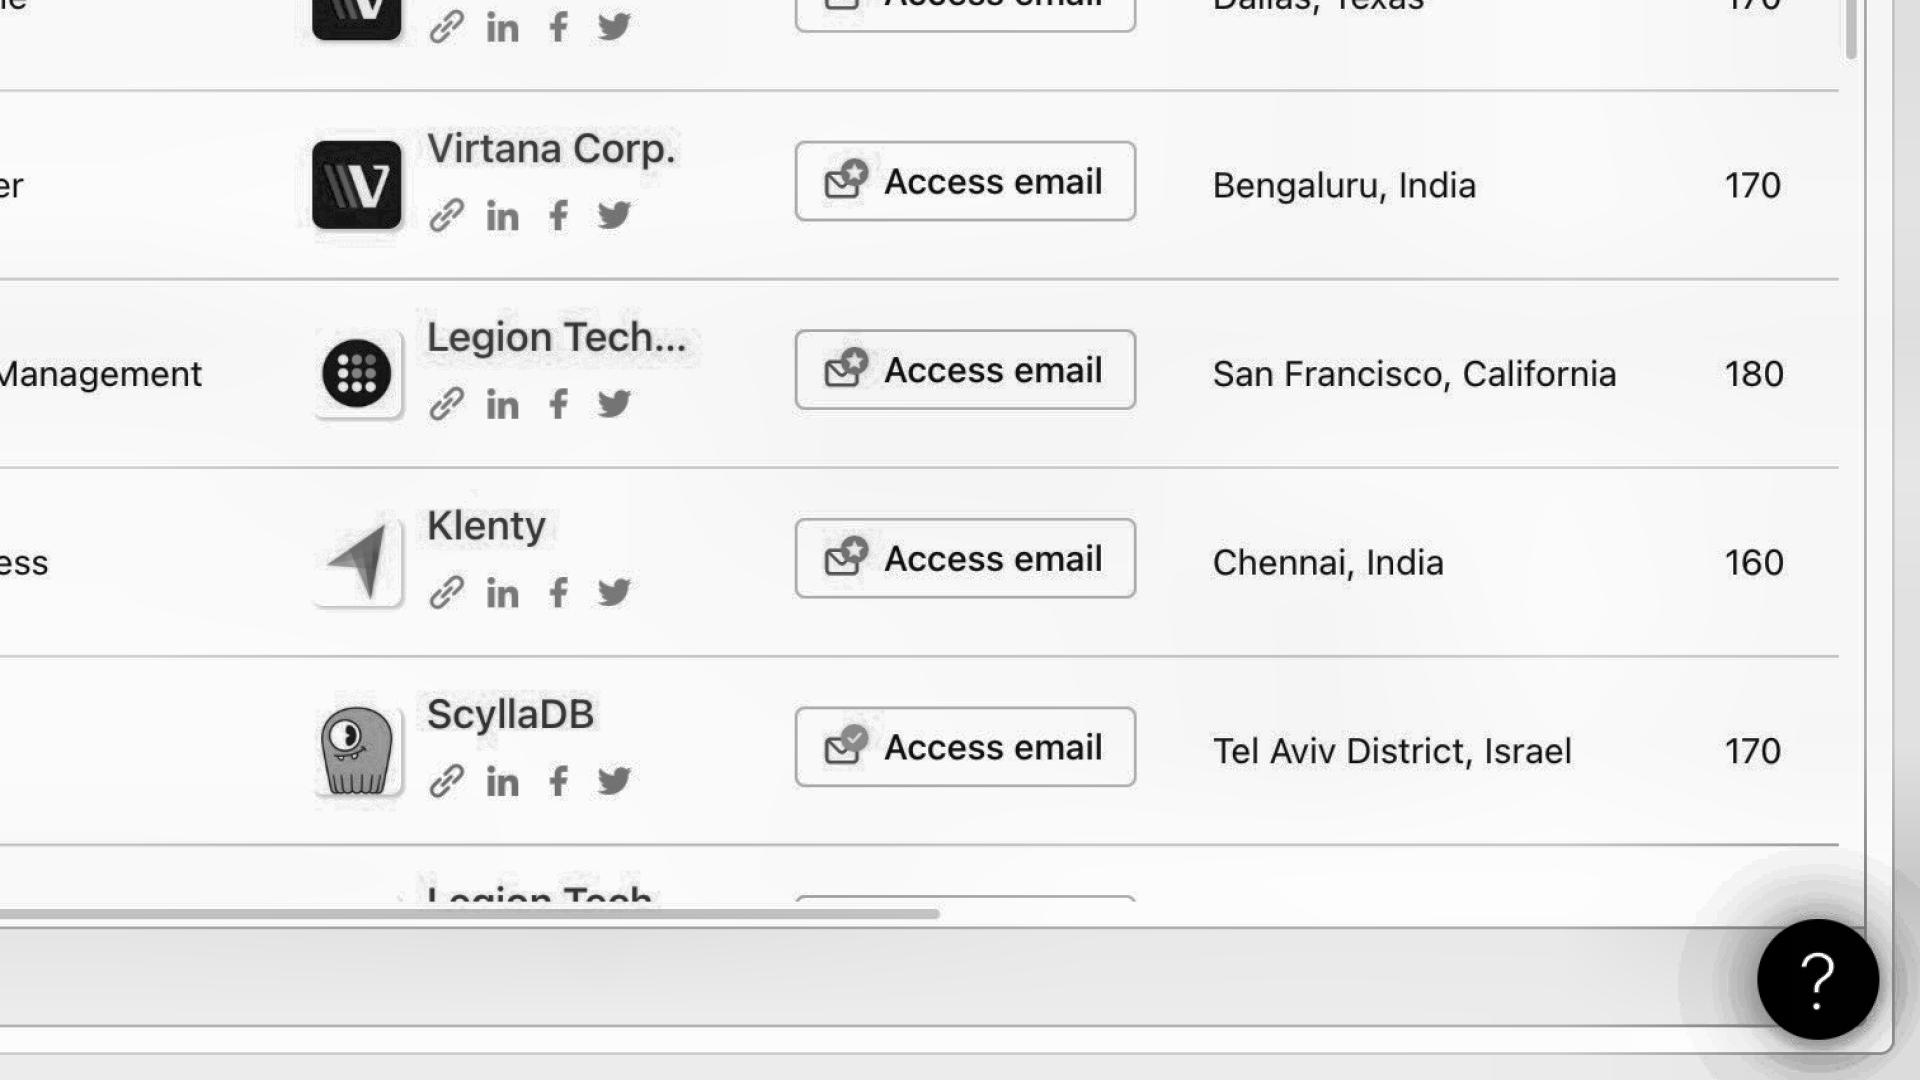Click the Legion Tech Twitter icon
Screen dimensions: 1920x1080
click(x=613, y=404)
